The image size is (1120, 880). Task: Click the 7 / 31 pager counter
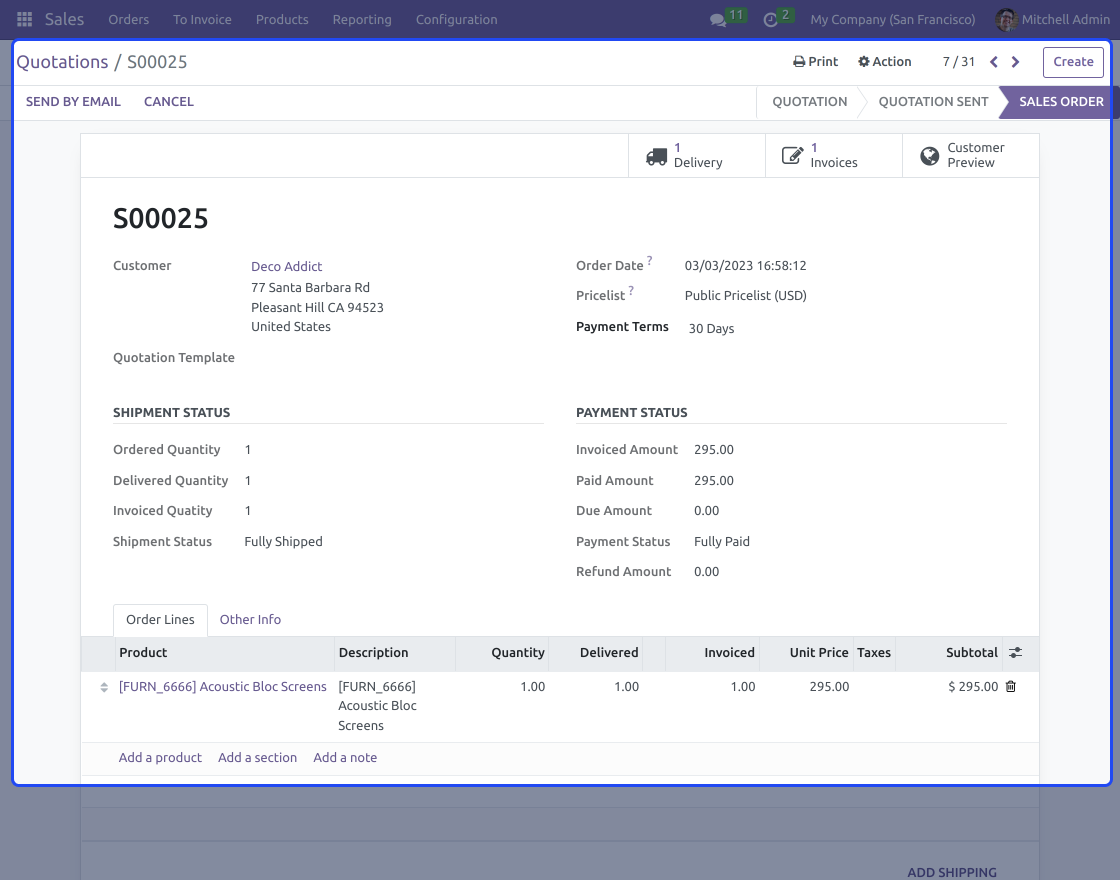point(959,62)
